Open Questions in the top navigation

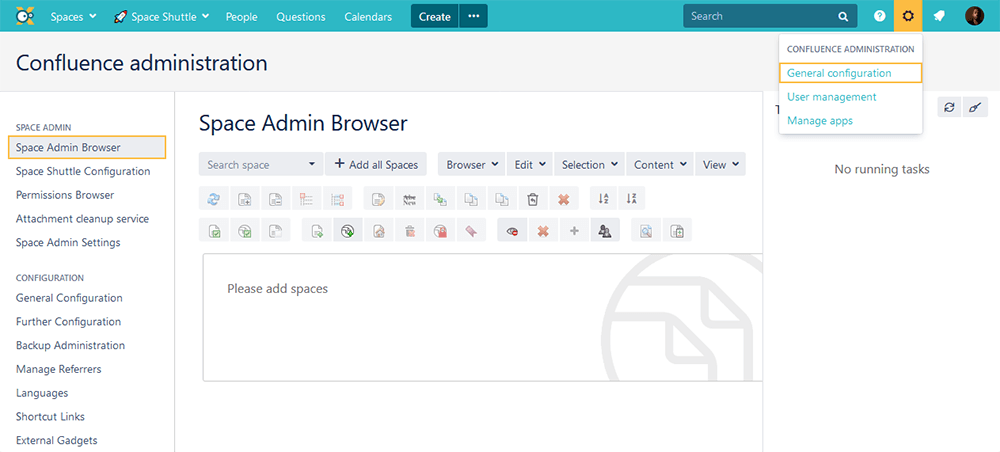click(x=300, y=17)
